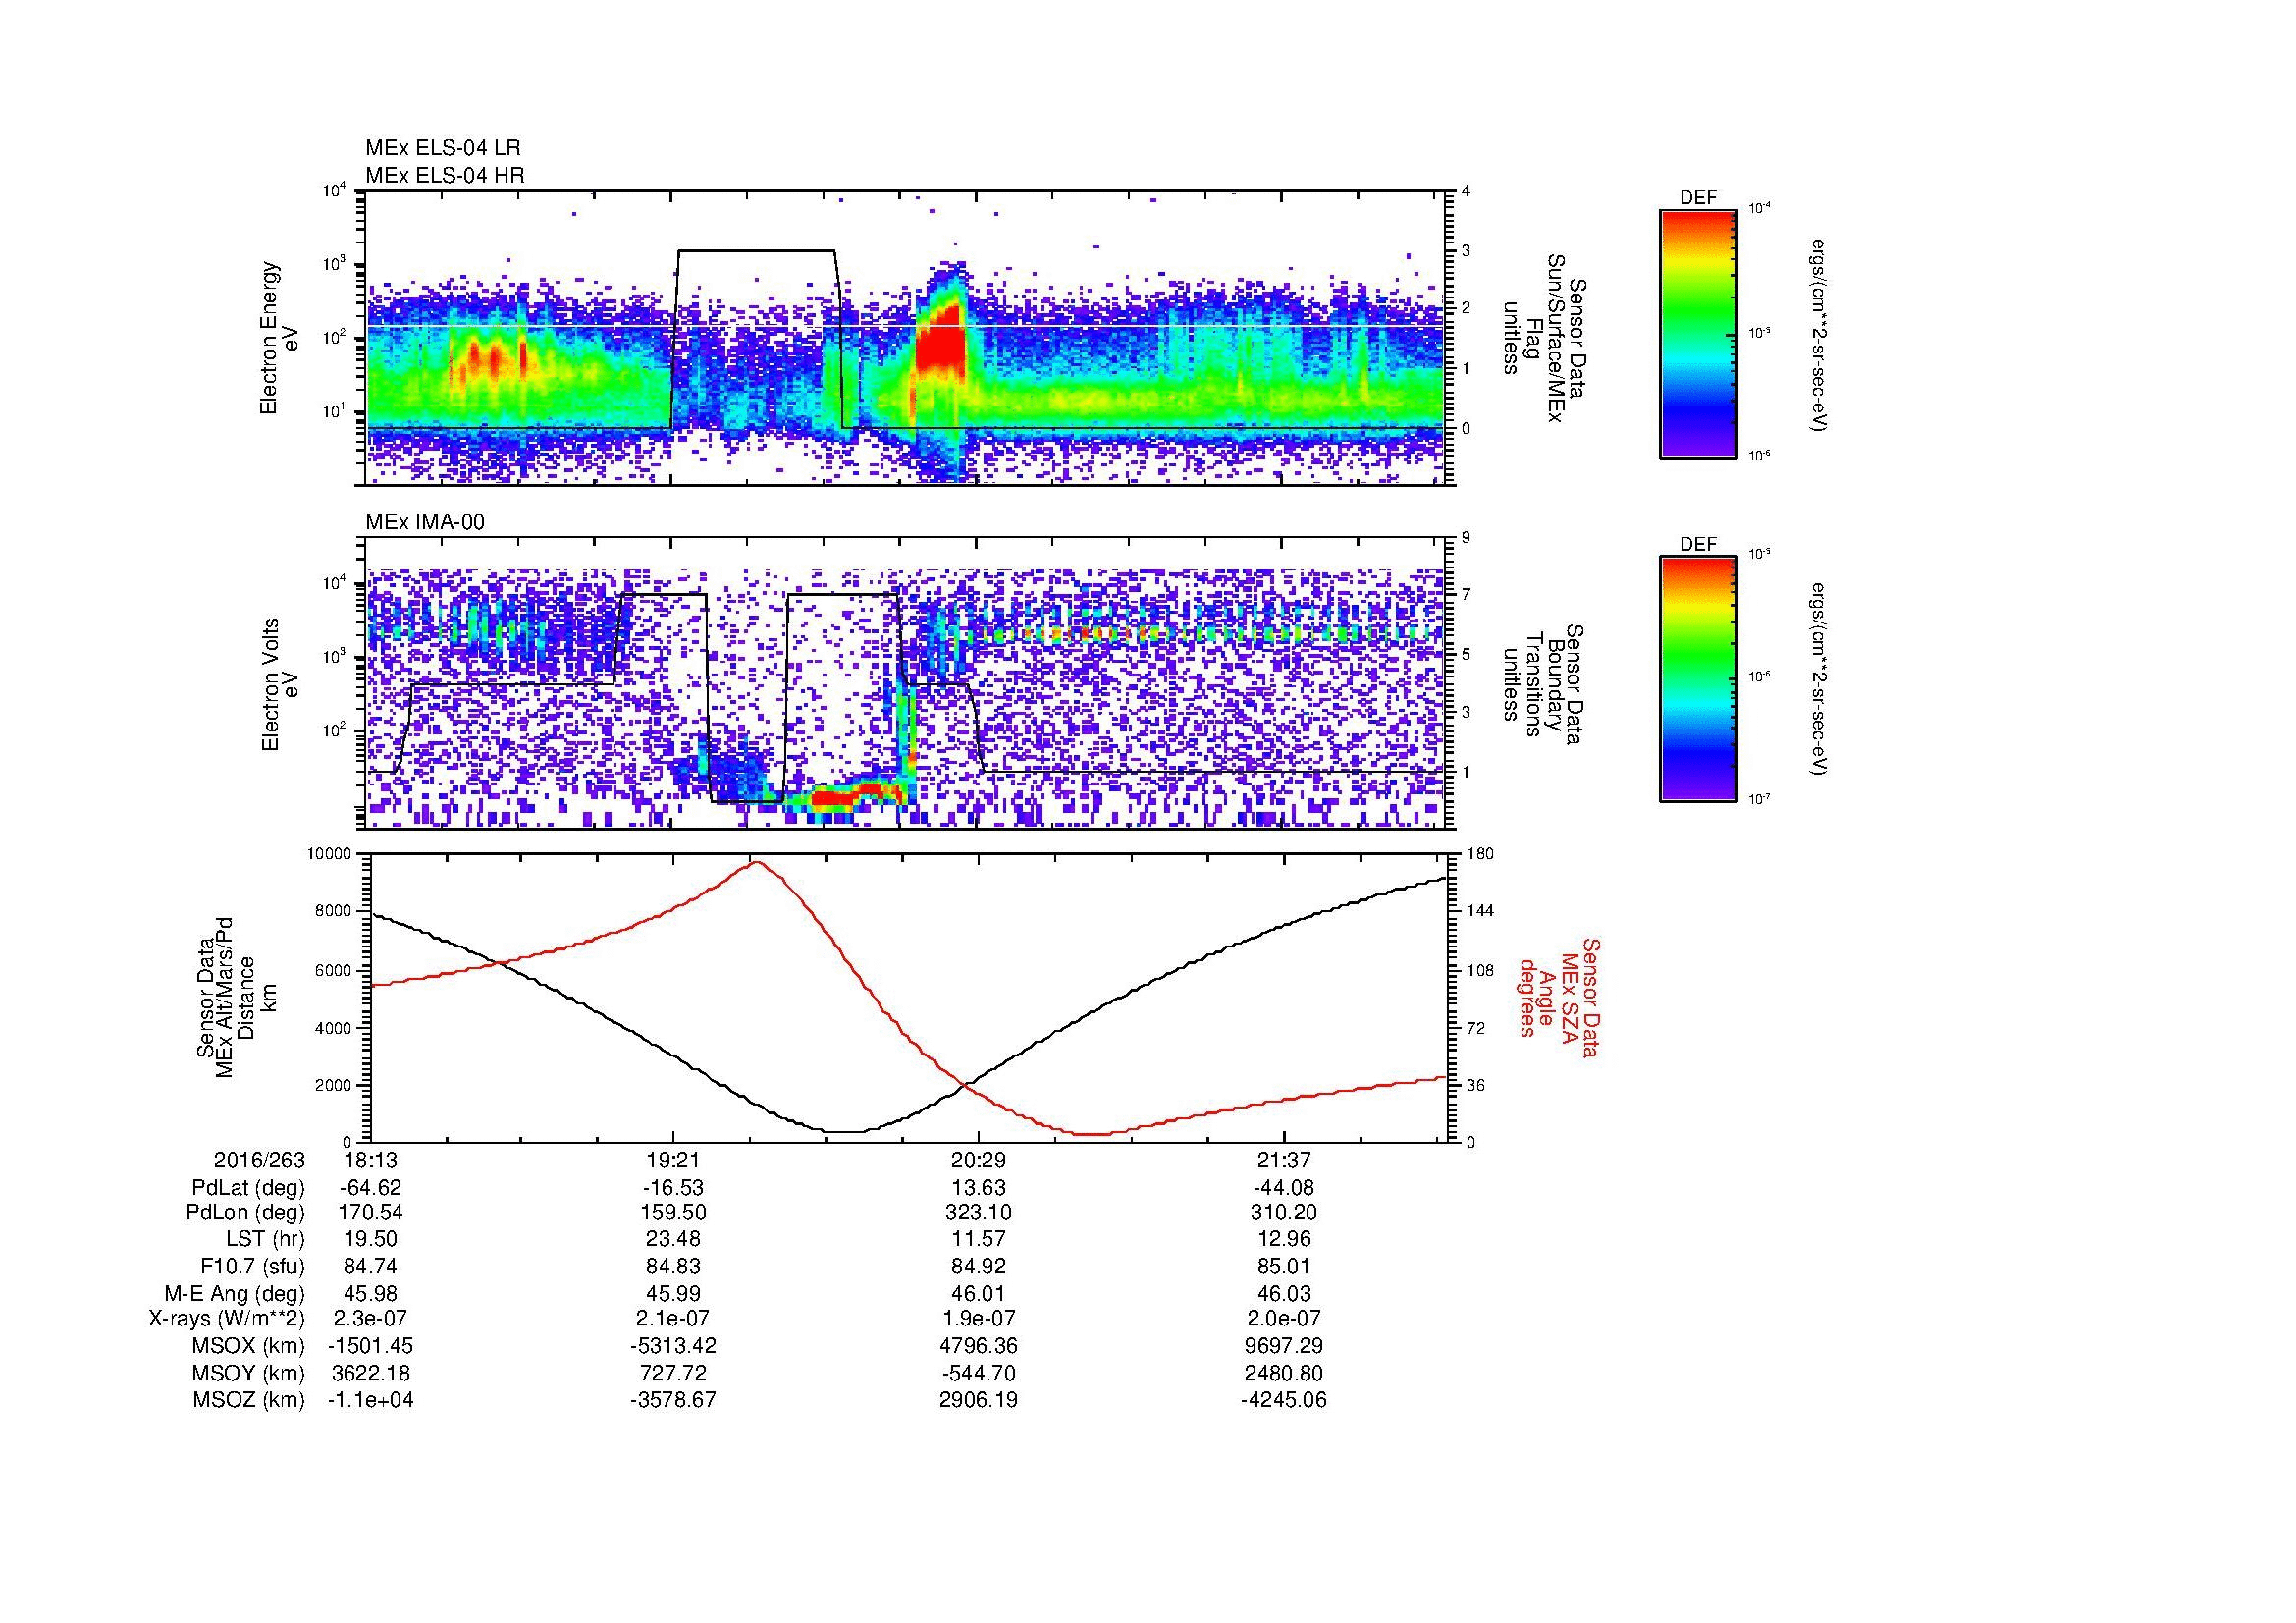The height and width of the screenshot is (1623, 2296).
Task: Click the top colorbar units label ergs/(cm**2-sr-sec-eV)
Action: tap(1816, 334)
